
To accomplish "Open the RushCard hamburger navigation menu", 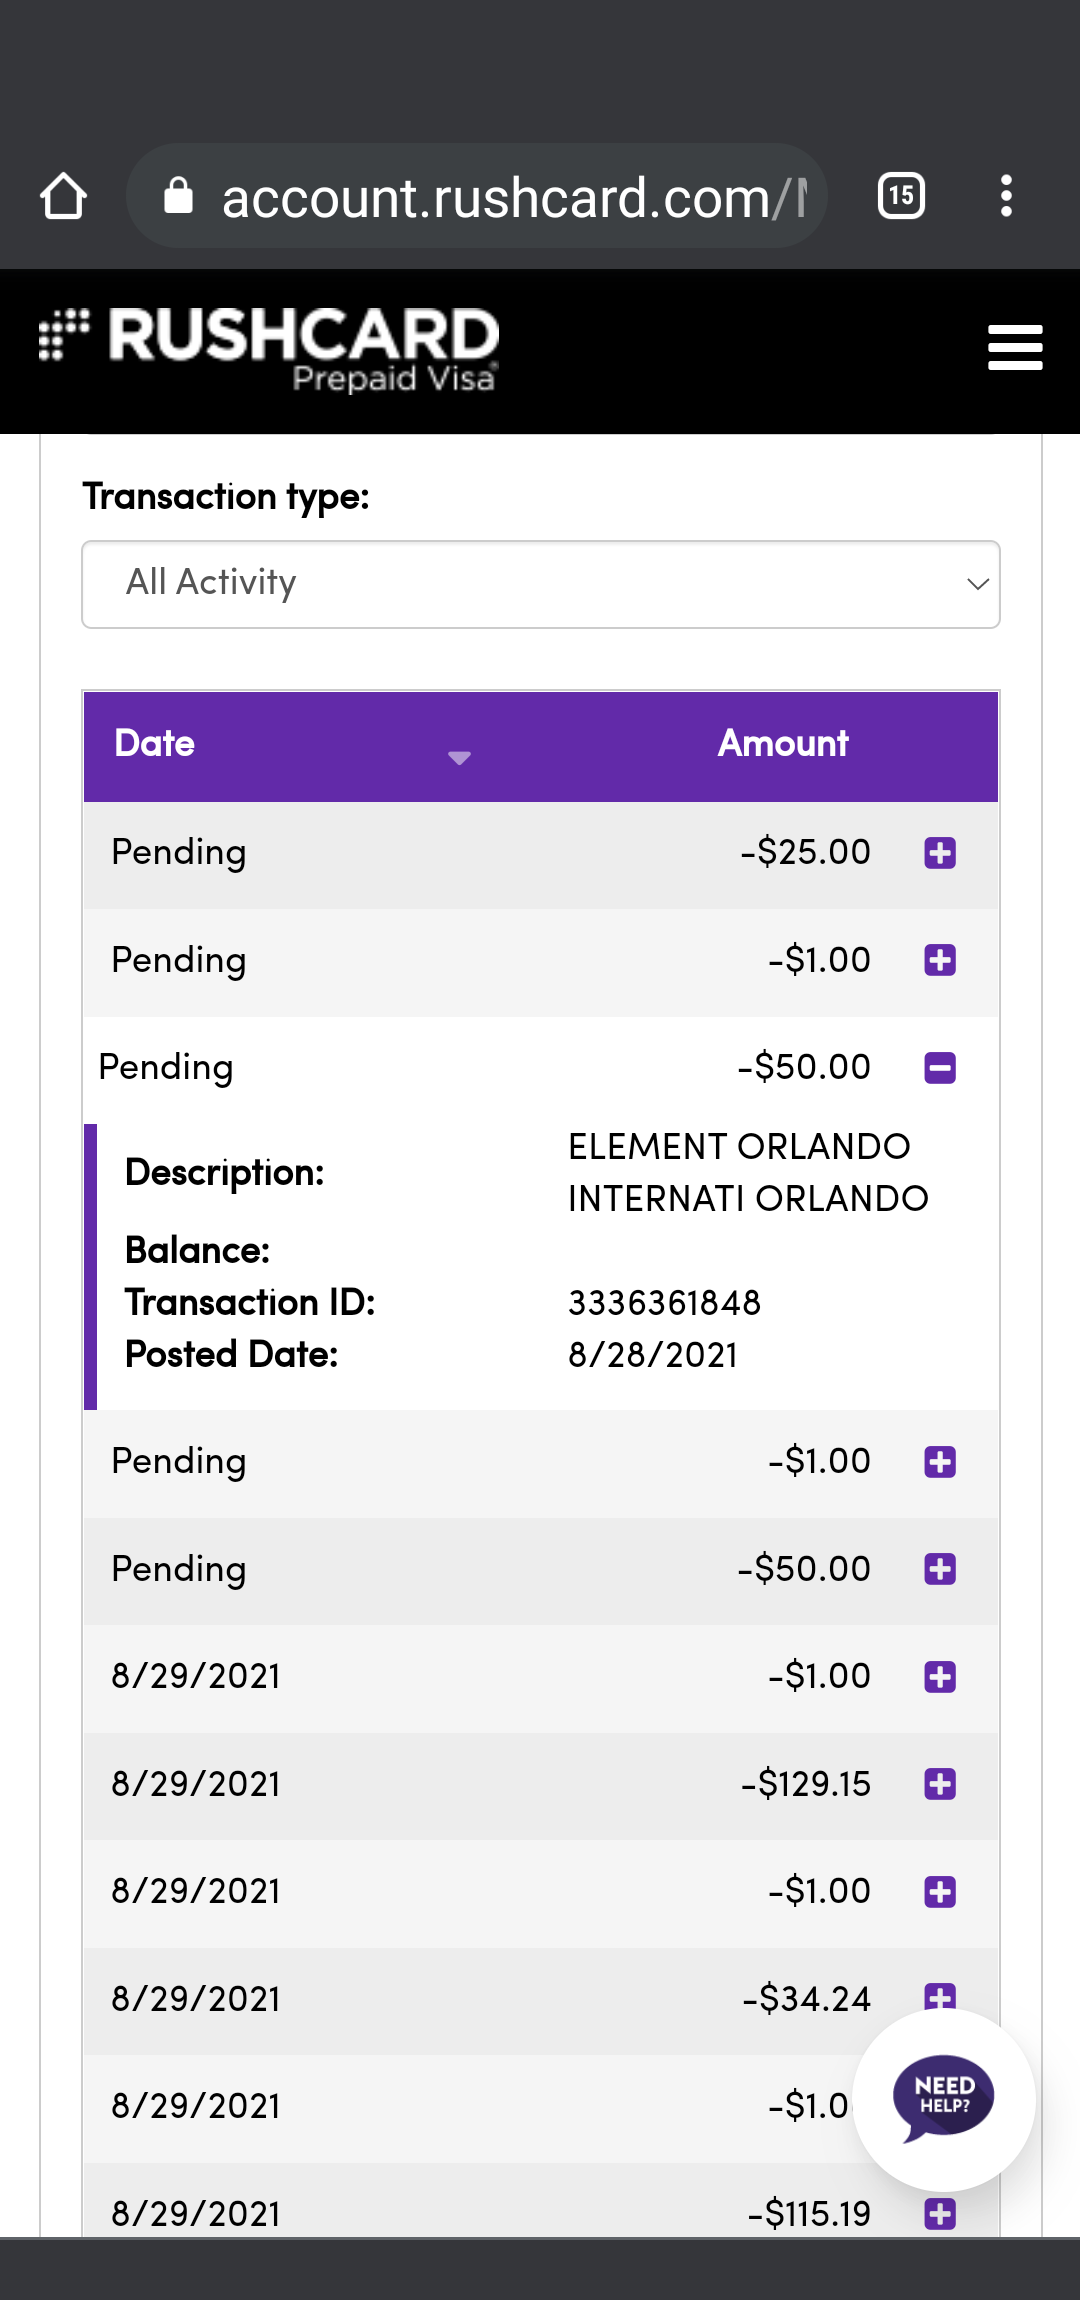I will point(1014,348).
